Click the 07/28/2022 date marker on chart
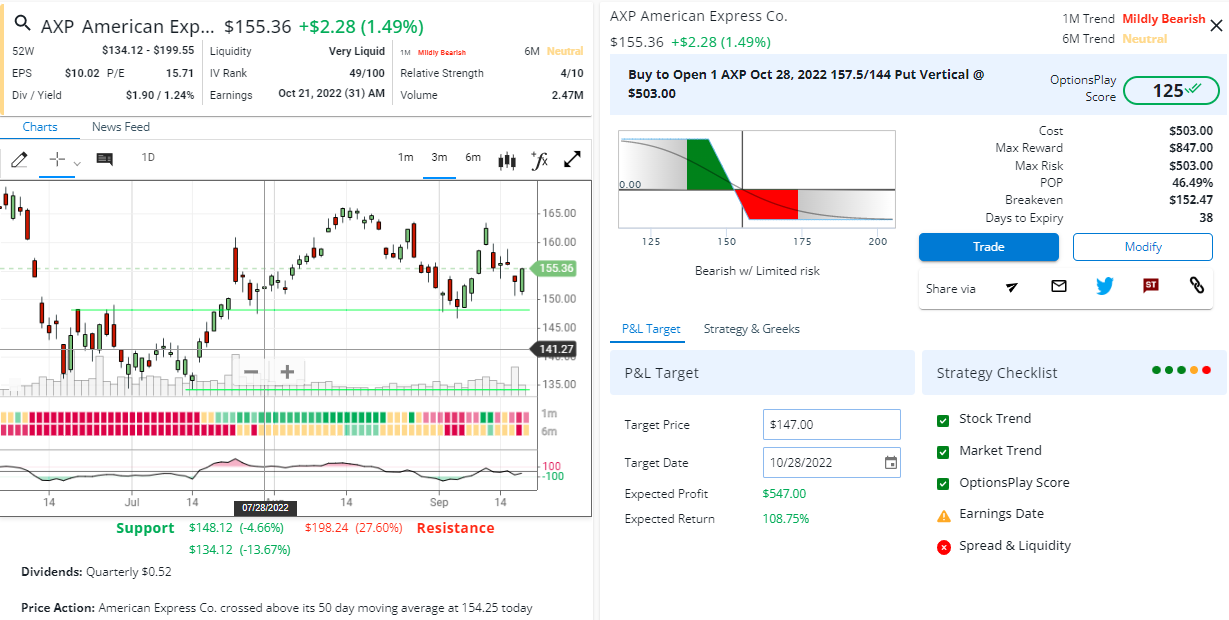1229x620 pixels. (x=264, y=508)
